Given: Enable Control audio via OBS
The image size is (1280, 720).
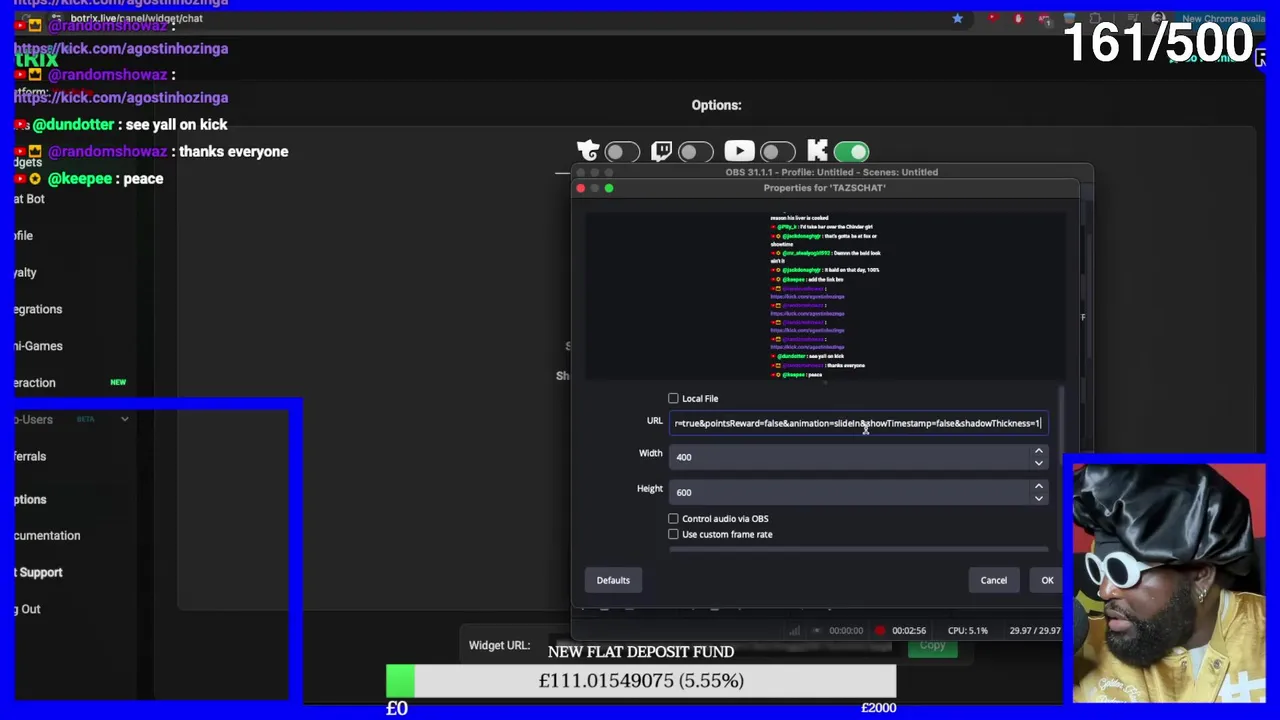Looking at the screenshot, I should click(x=673, y=518).
